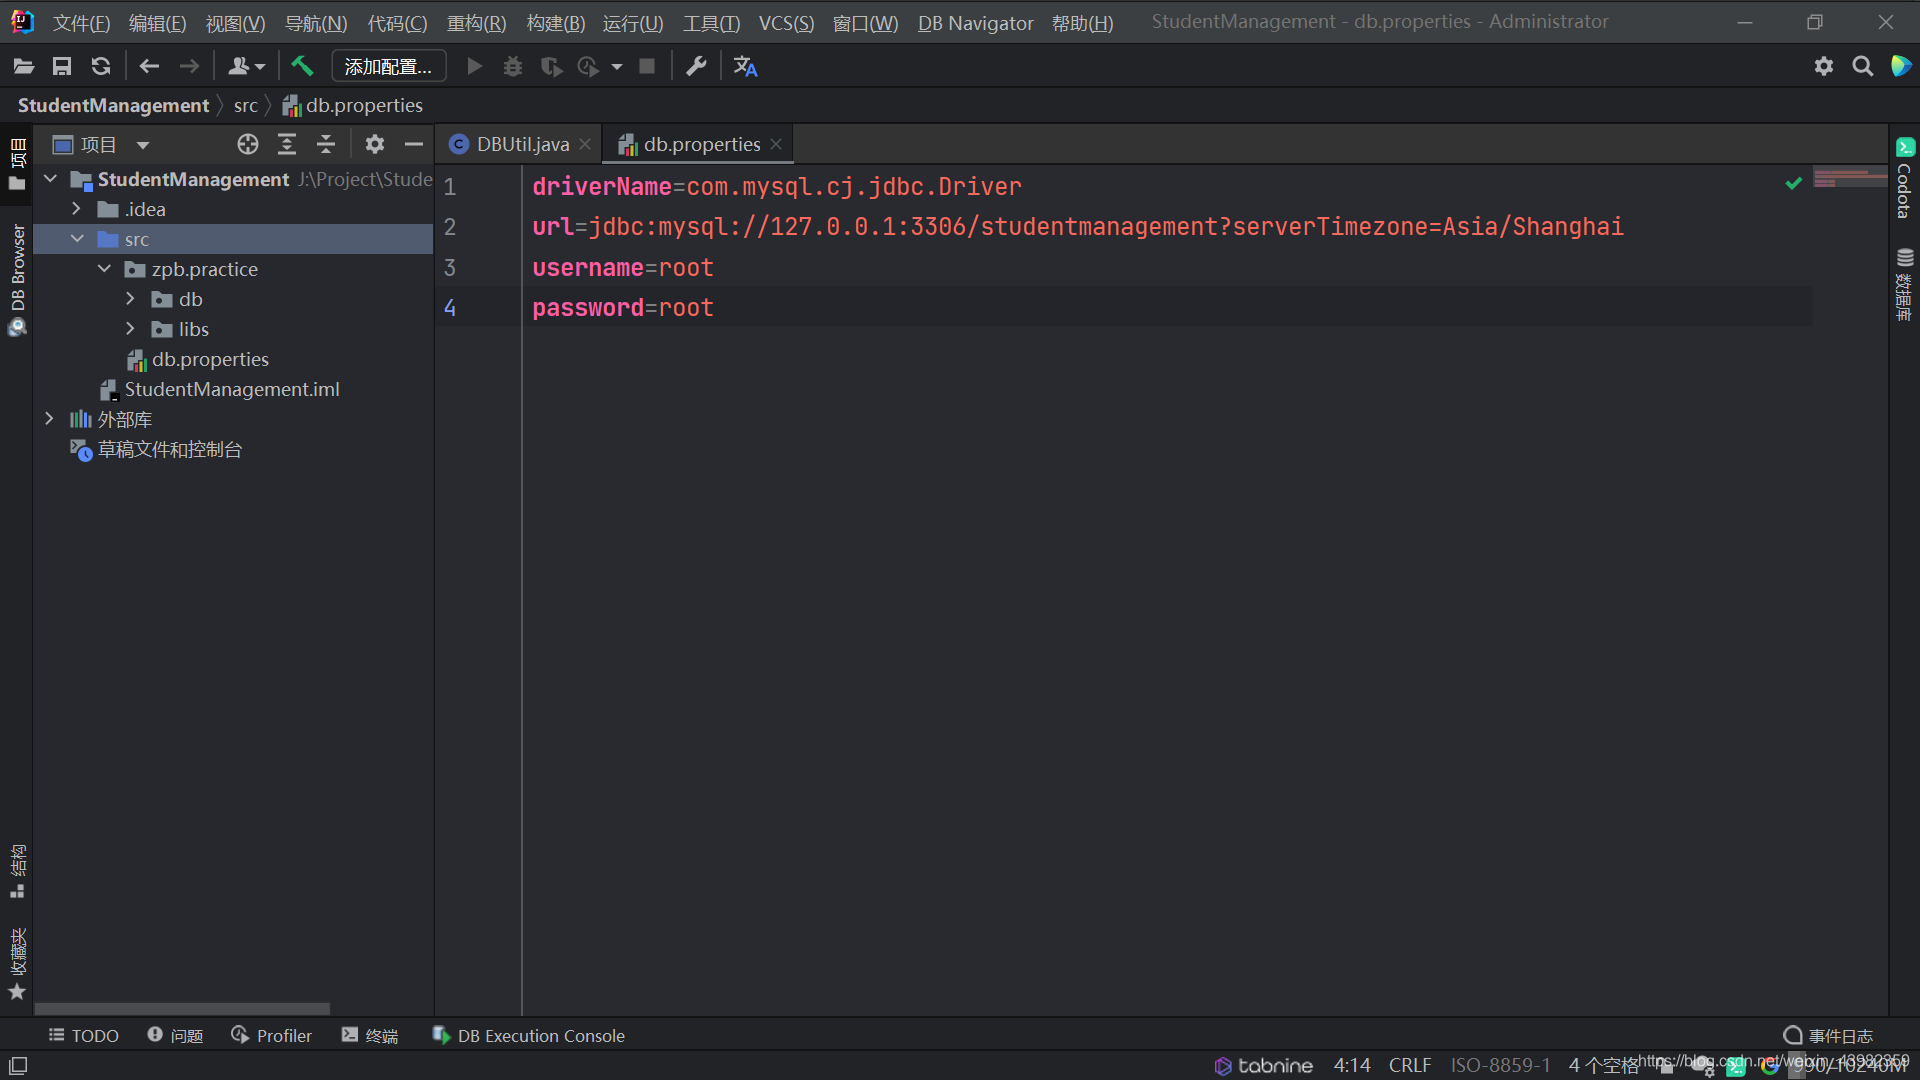Open project panel gear options
The width and height of the screenshot is (1920, 1080).
[375, 144]
